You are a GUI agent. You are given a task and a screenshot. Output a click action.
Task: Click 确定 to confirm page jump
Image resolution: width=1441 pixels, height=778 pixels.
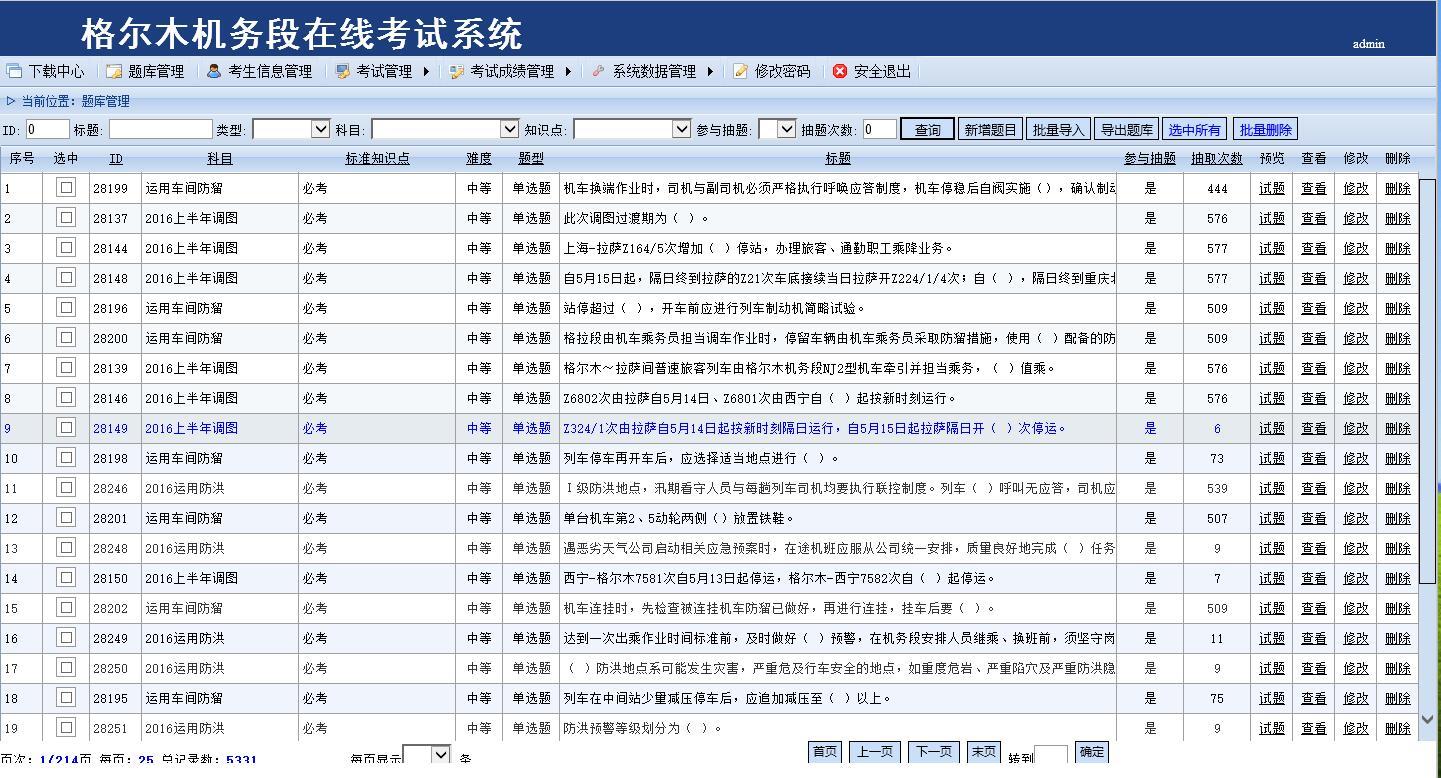1091,752
